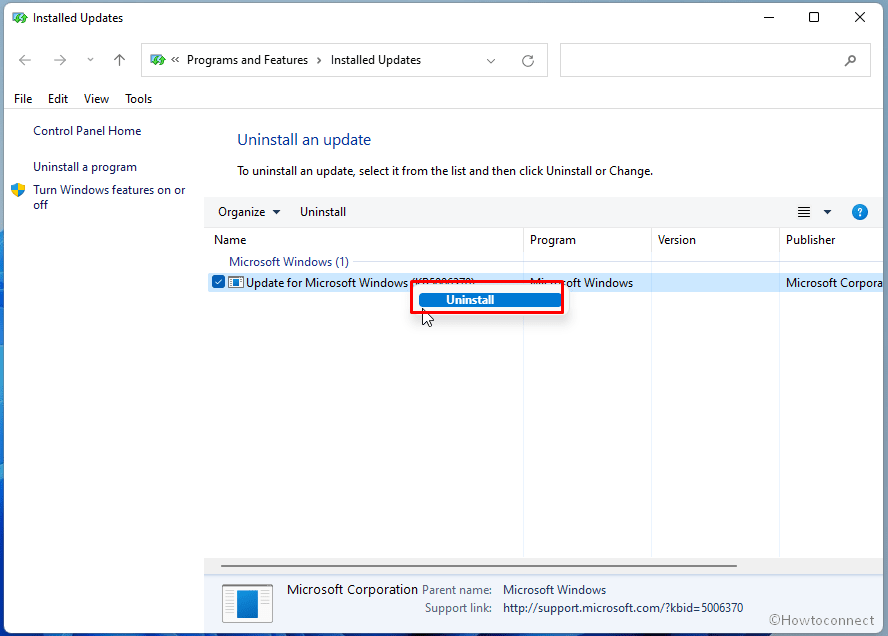The height and width of the screenshot is (636, 888).
Task: Click the support.microsoft.com kbid=5006370 support link
Action: point(623,608)
